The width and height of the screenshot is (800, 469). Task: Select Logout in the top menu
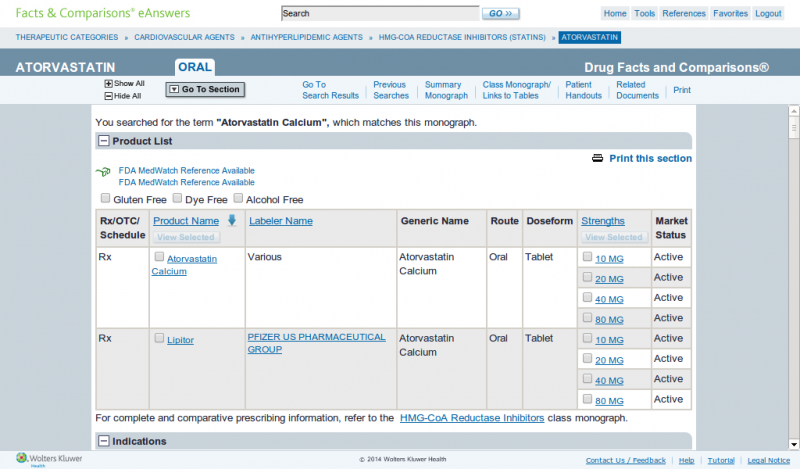coord(768,14)
